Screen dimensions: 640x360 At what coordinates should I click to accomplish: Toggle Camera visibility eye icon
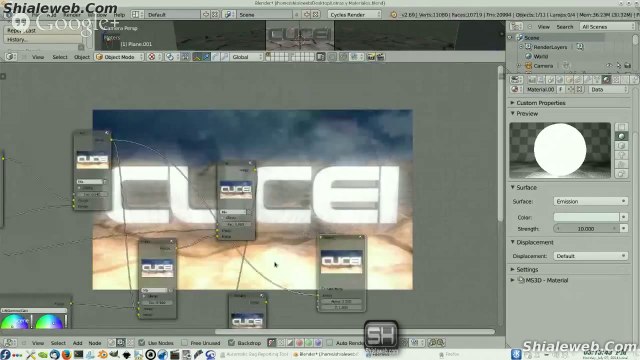(x=609, y=66)
